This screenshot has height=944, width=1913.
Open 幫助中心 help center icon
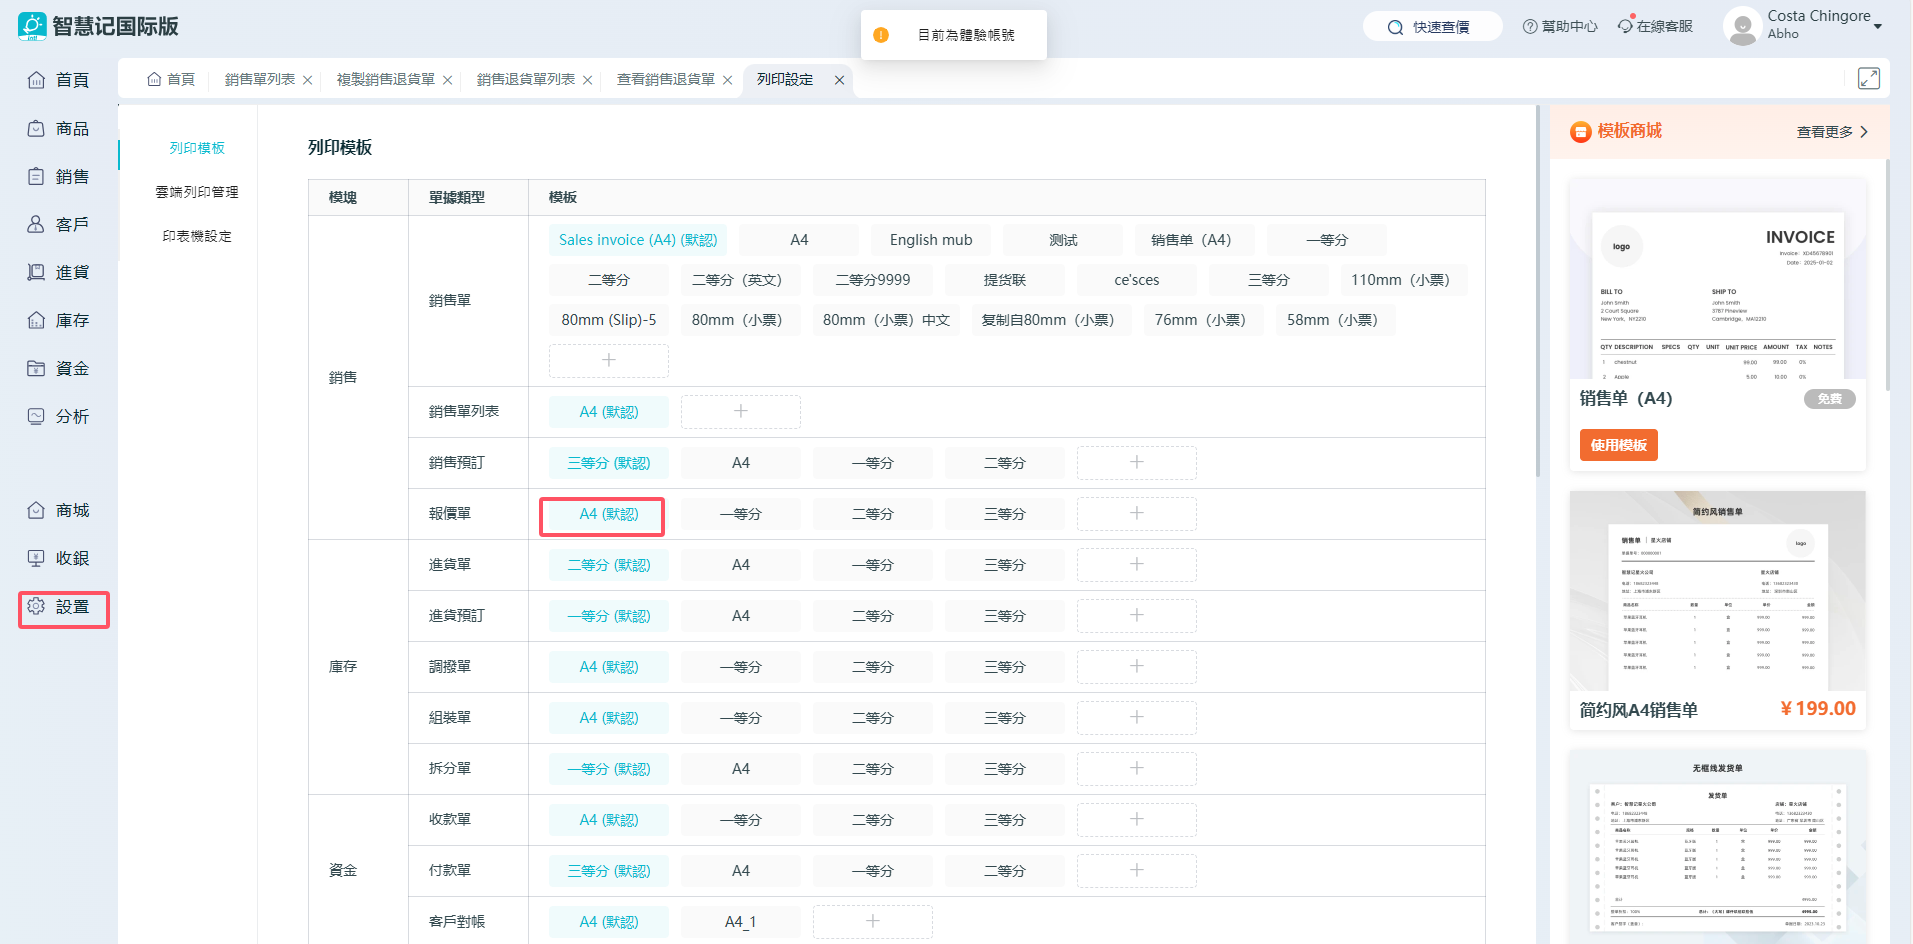tap(1530, 27)
